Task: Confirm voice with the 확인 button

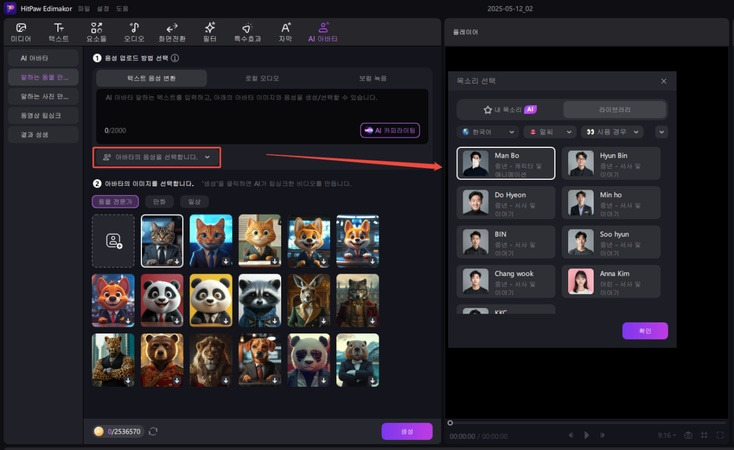Action: (645, 331)
